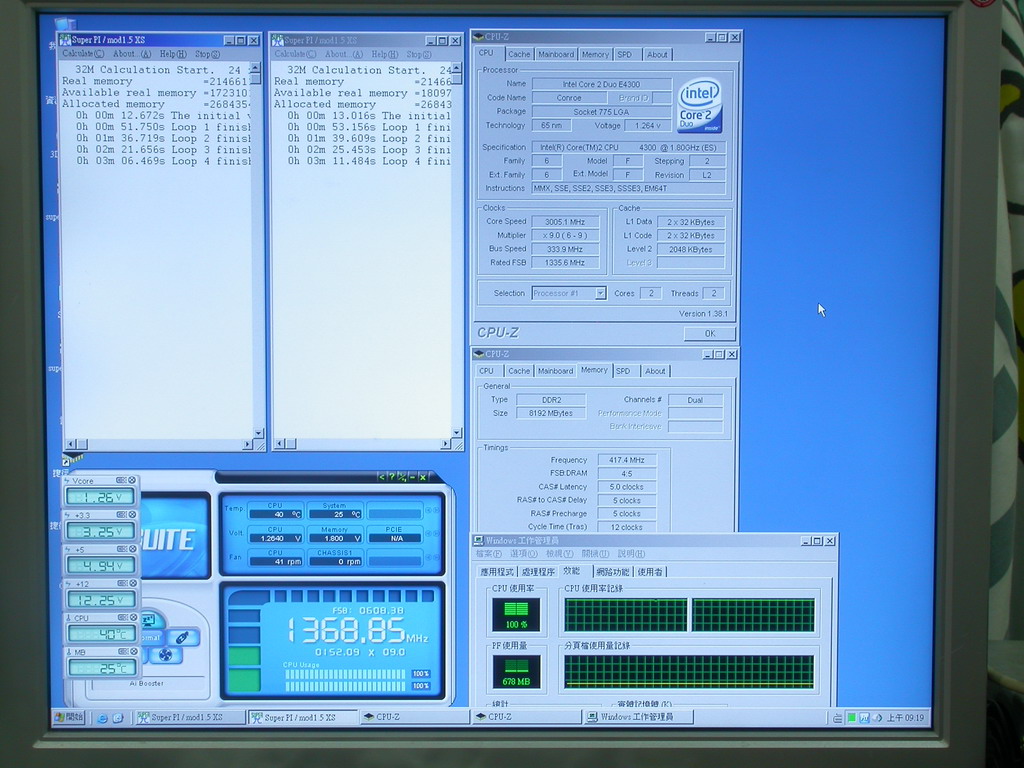Click CPU usage 100 % gauge in Task Manager
This screenshot has height=768, width=1024.
(x=516, y=615)
